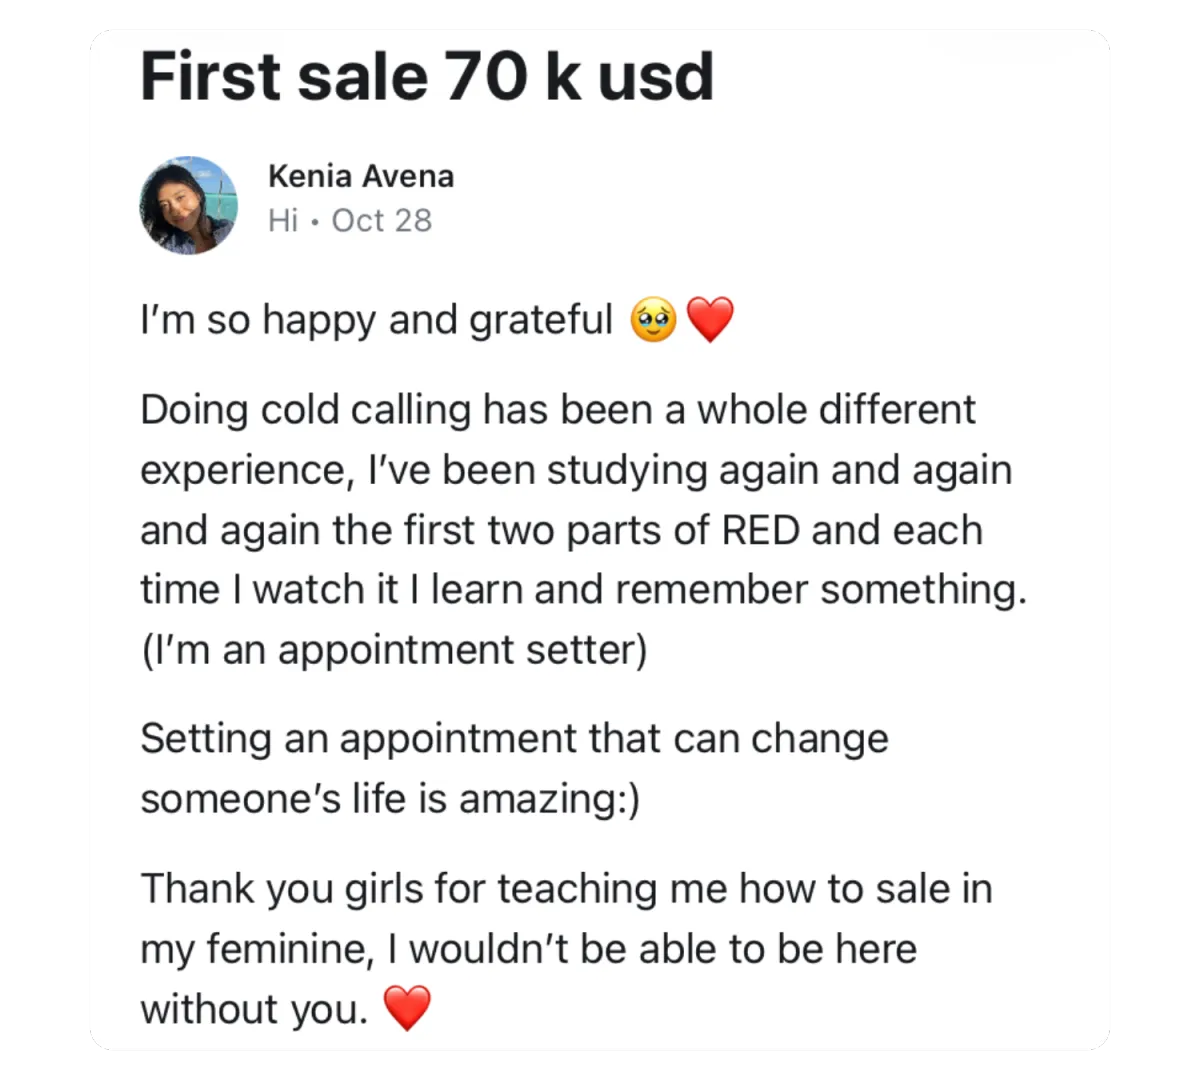Image resolution: width=1200 pixels, height=1080 pixels.
Task: Click the line starting 'Thank you girls for teaching'
Action: pos(566,889)
